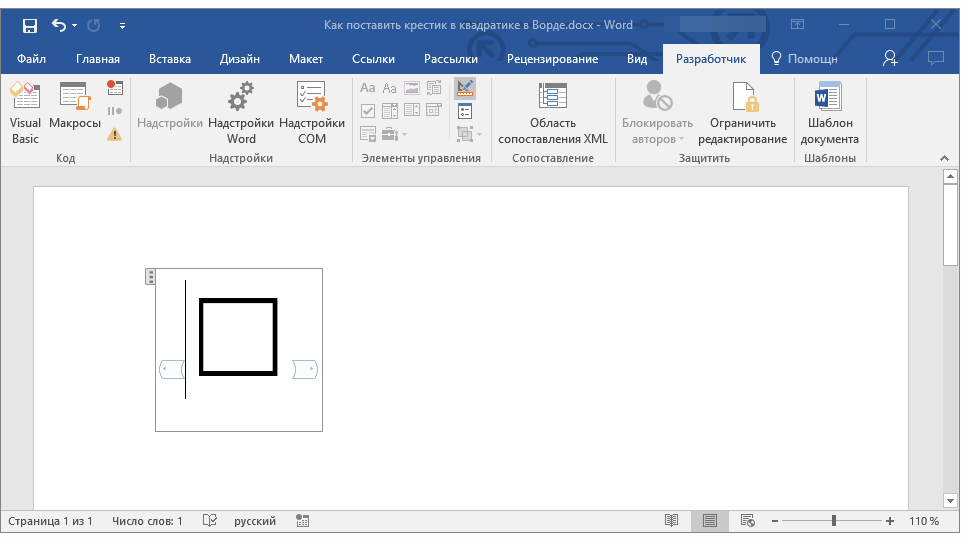Open the Рецензирование tab
968x541 pixels.
(552, 59)
